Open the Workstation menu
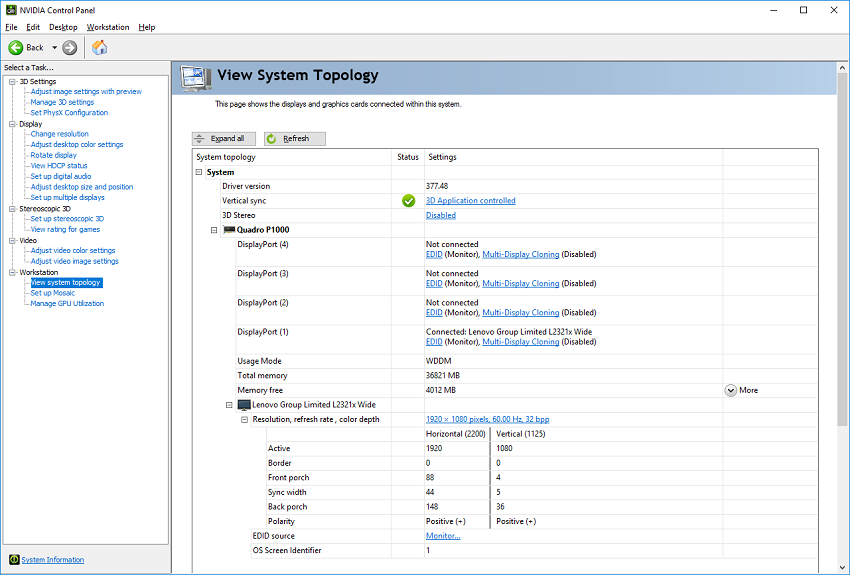Screen dimensions: 850x575 108,27
